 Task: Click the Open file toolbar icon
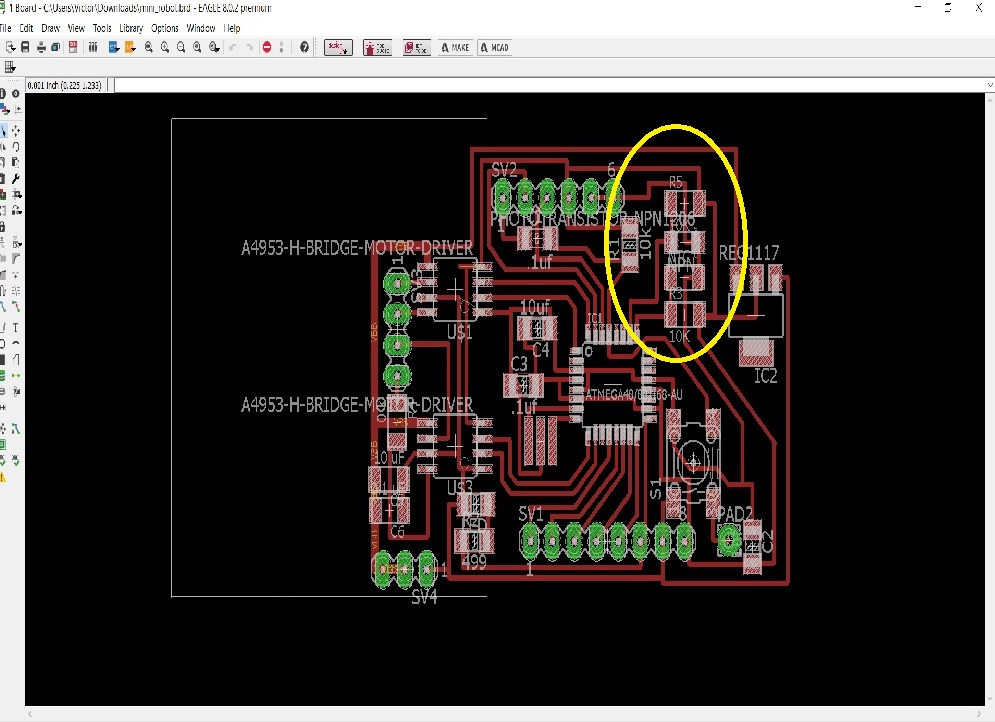coord(10,47)
